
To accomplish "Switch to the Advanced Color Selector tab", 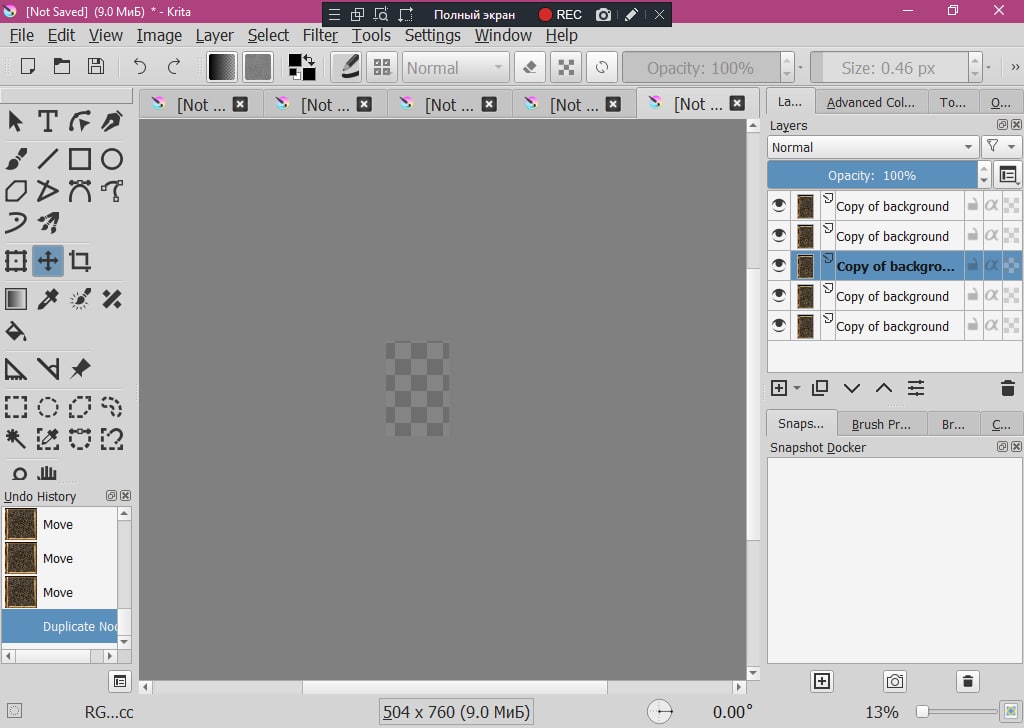I will pos(871,103).
